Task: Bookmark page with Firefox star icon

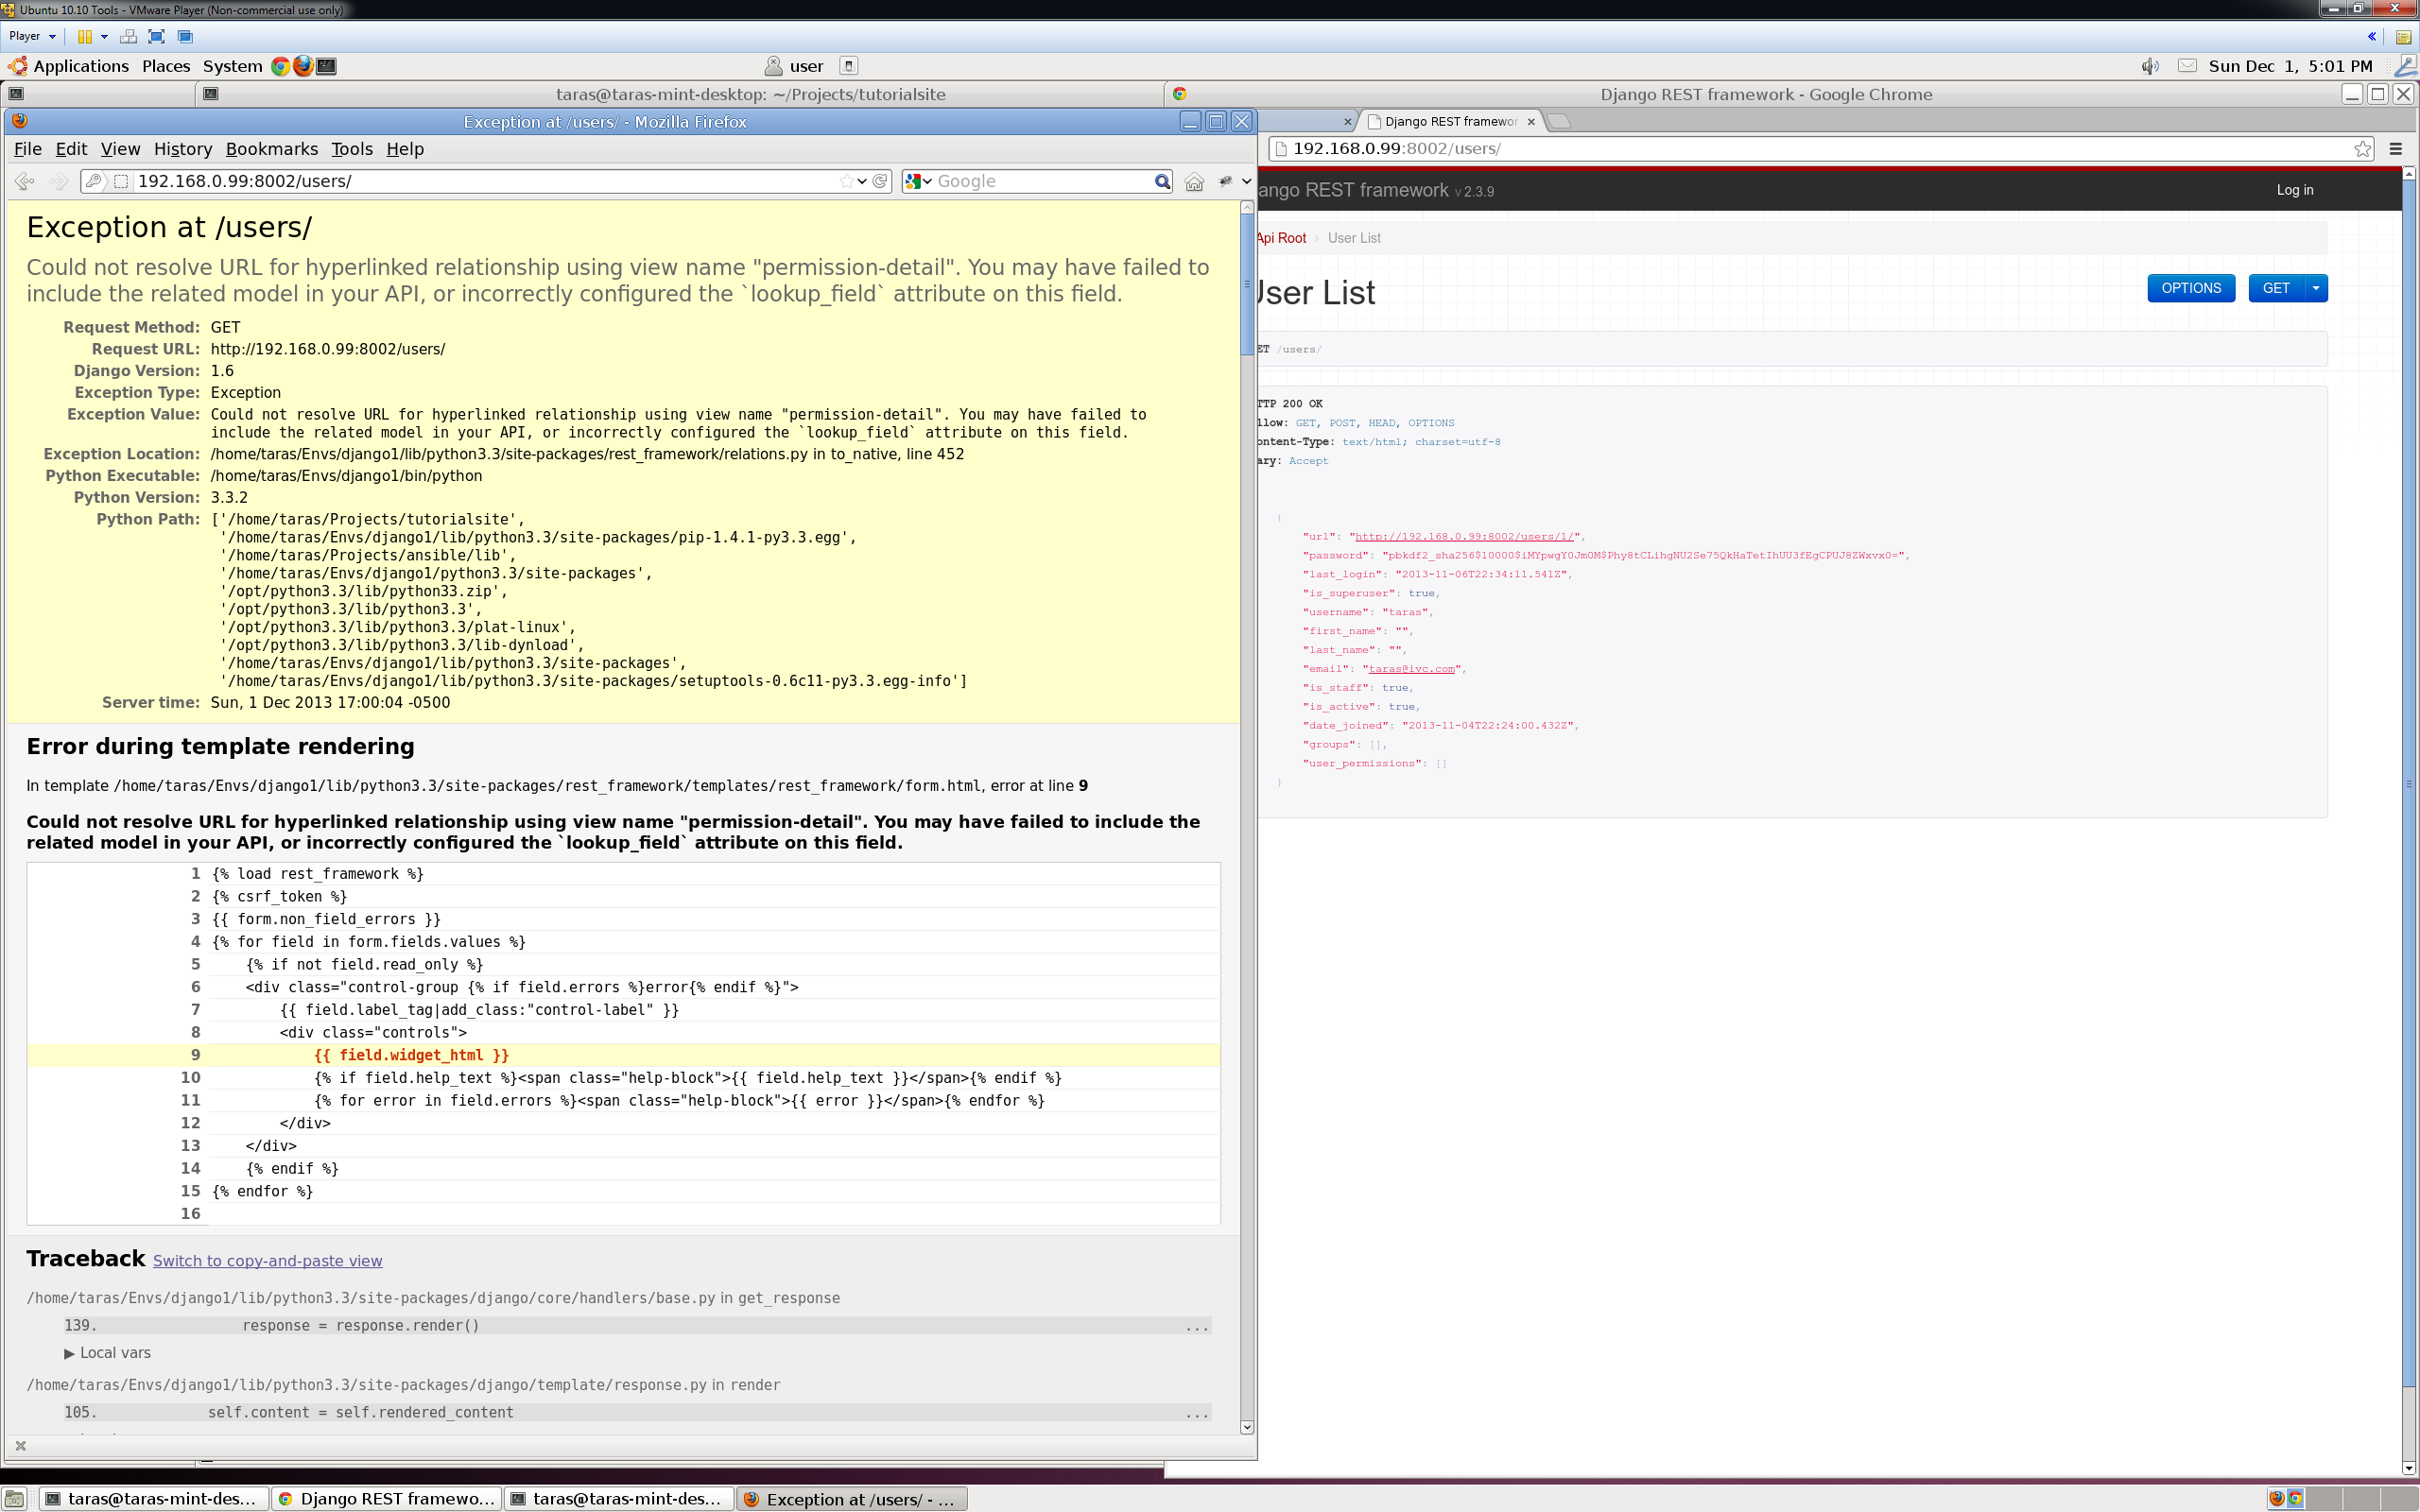Action: point(847,181)
